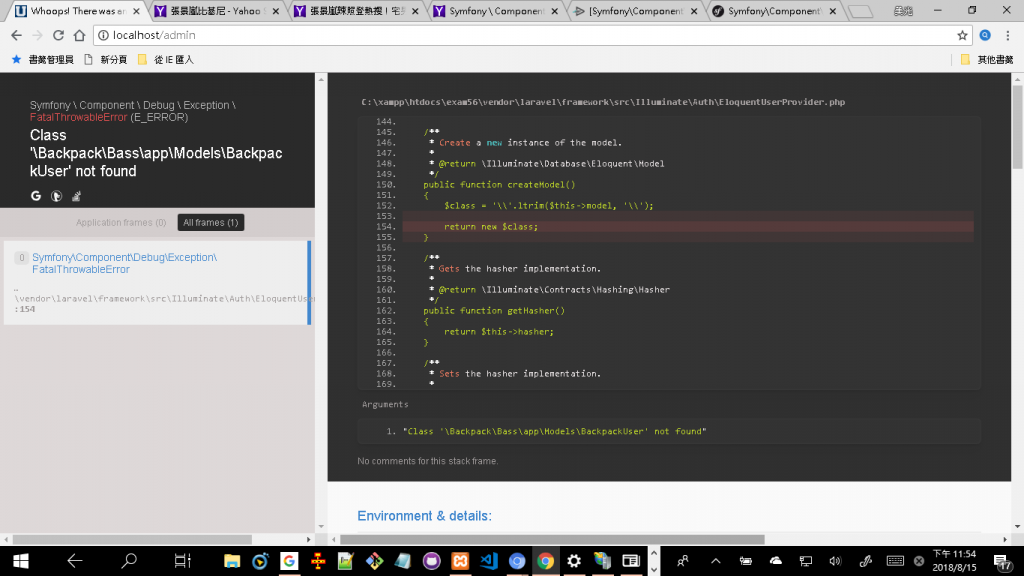
Task: Click highlighted line 'return new $class;'
Action: [x=491, y=227]
